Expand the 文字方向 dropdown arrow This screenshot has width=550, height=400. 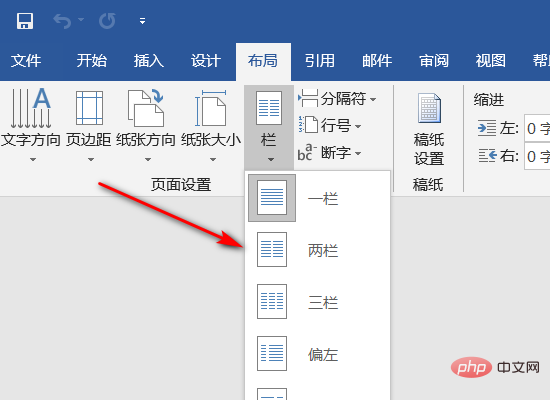(33, 160)
